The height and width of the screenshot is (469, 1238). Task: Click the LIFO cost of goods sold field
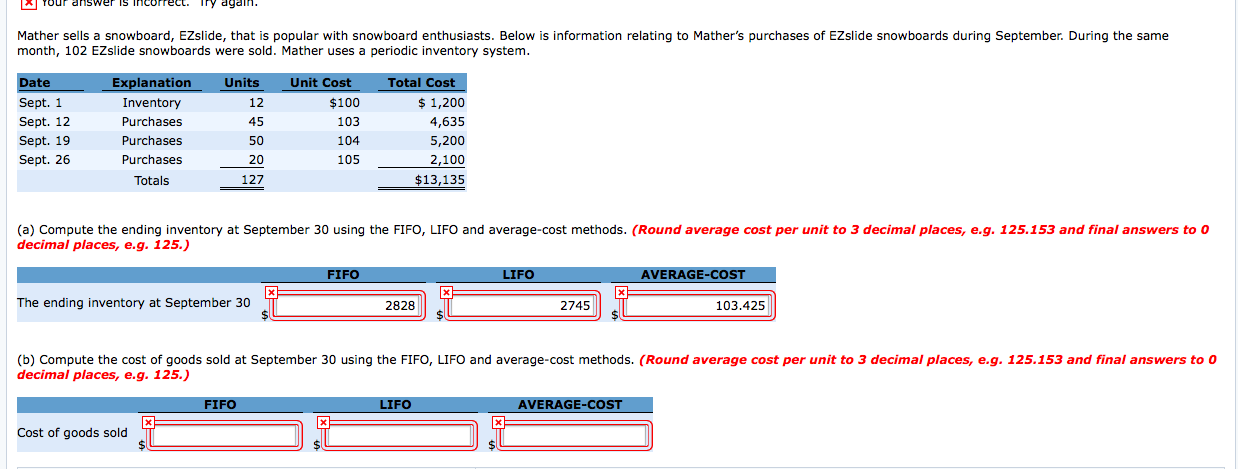(402, 435)
